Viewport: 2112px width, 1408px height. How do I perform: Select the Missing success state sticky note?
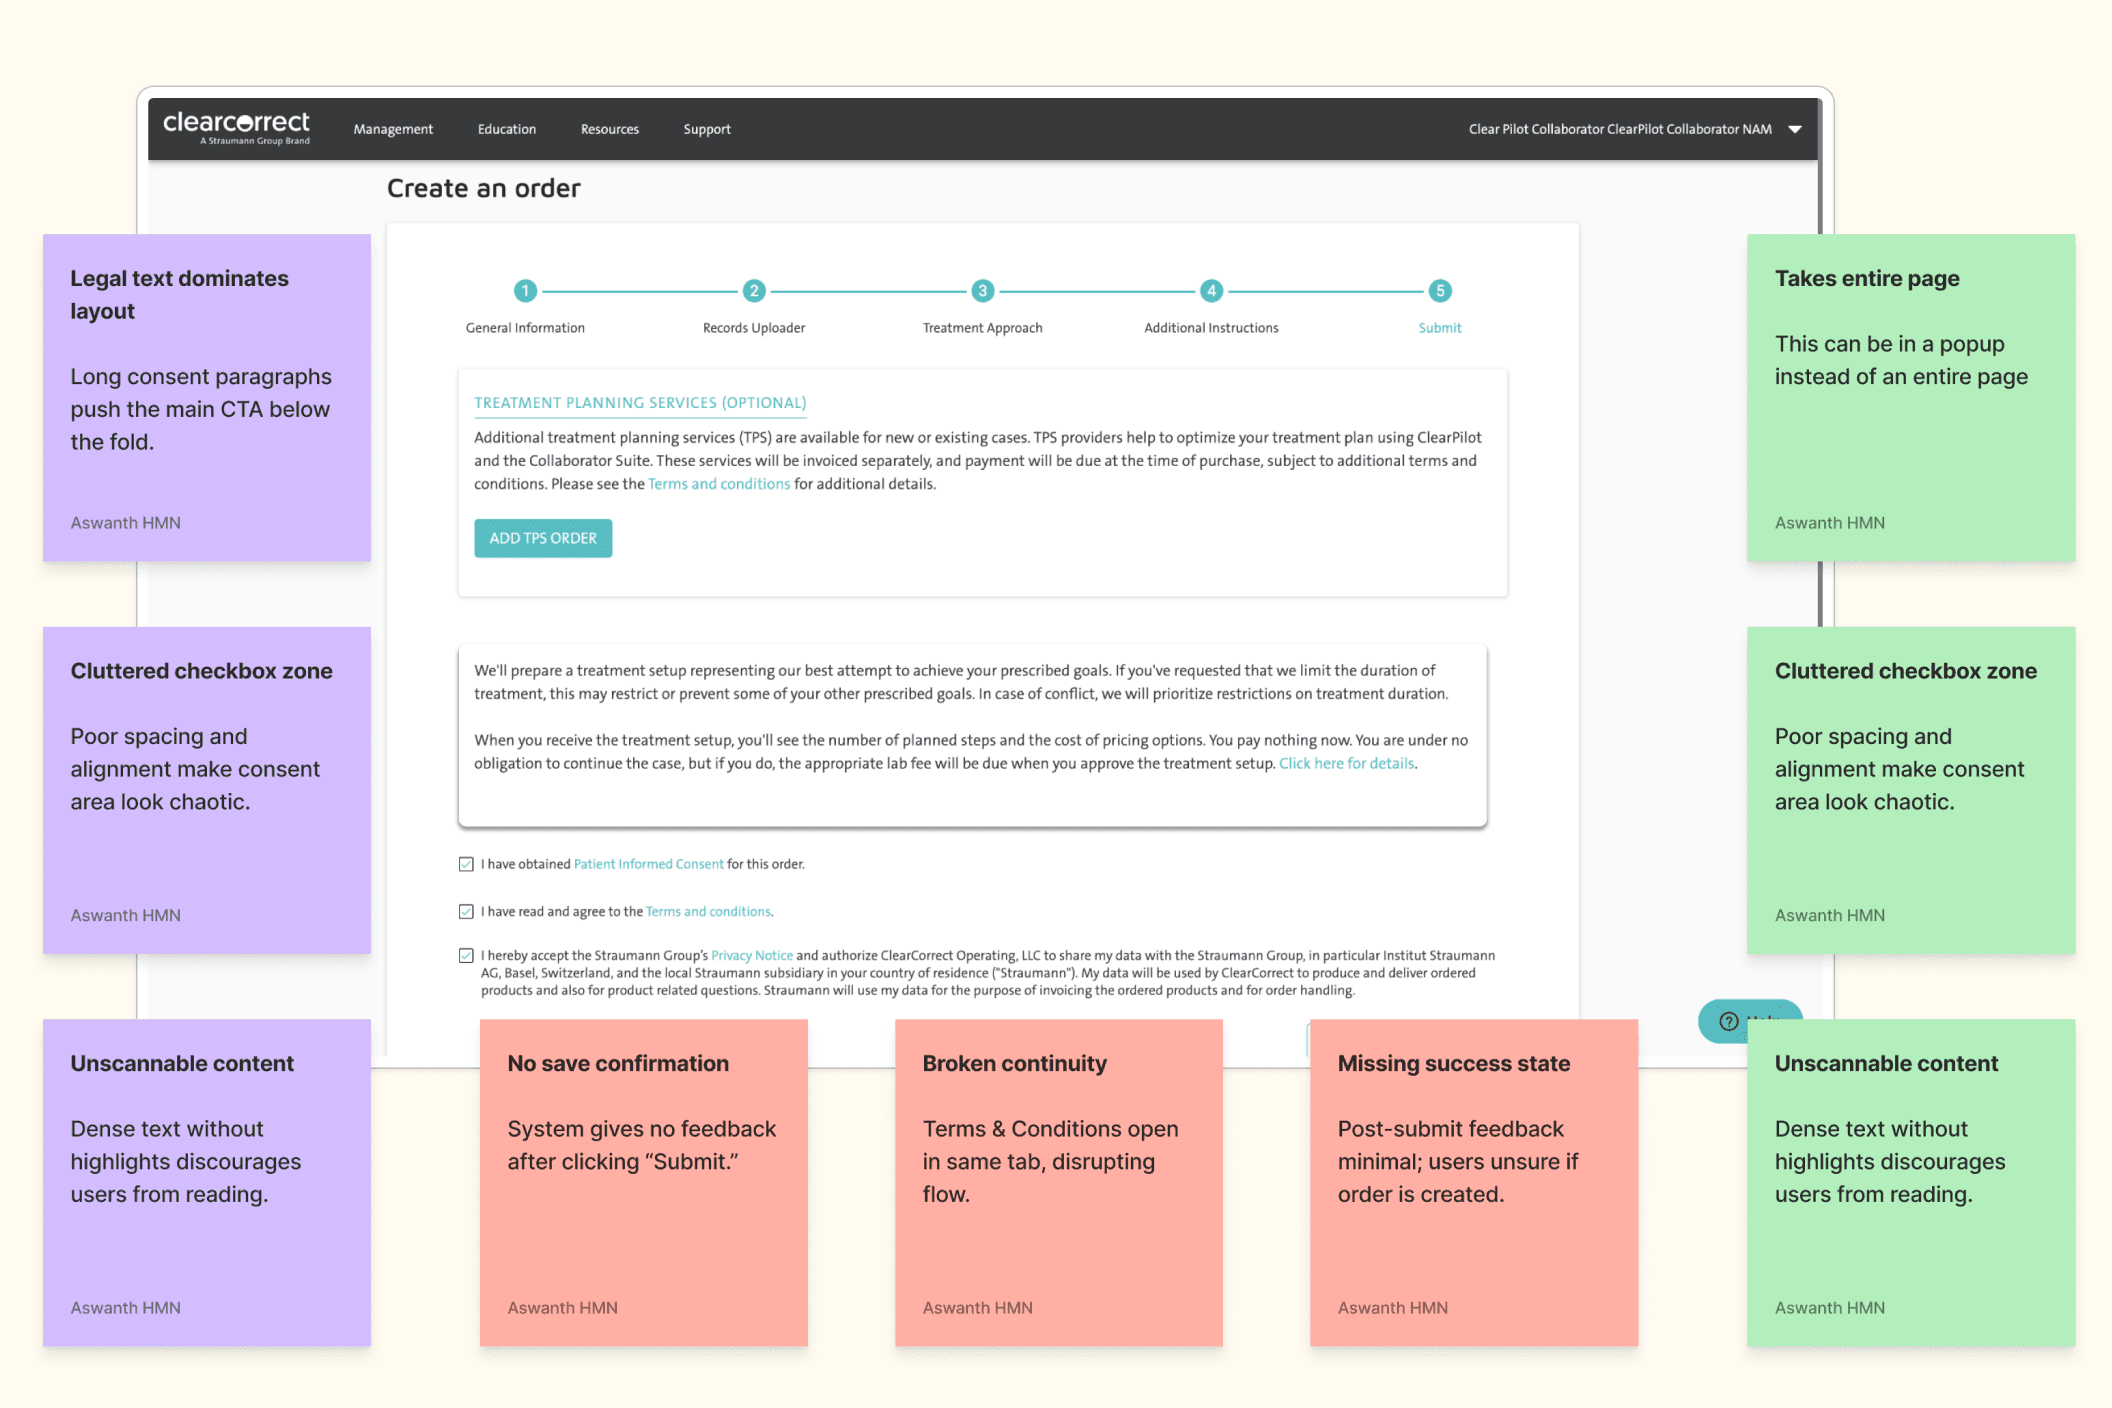tap(1473, 1181)
